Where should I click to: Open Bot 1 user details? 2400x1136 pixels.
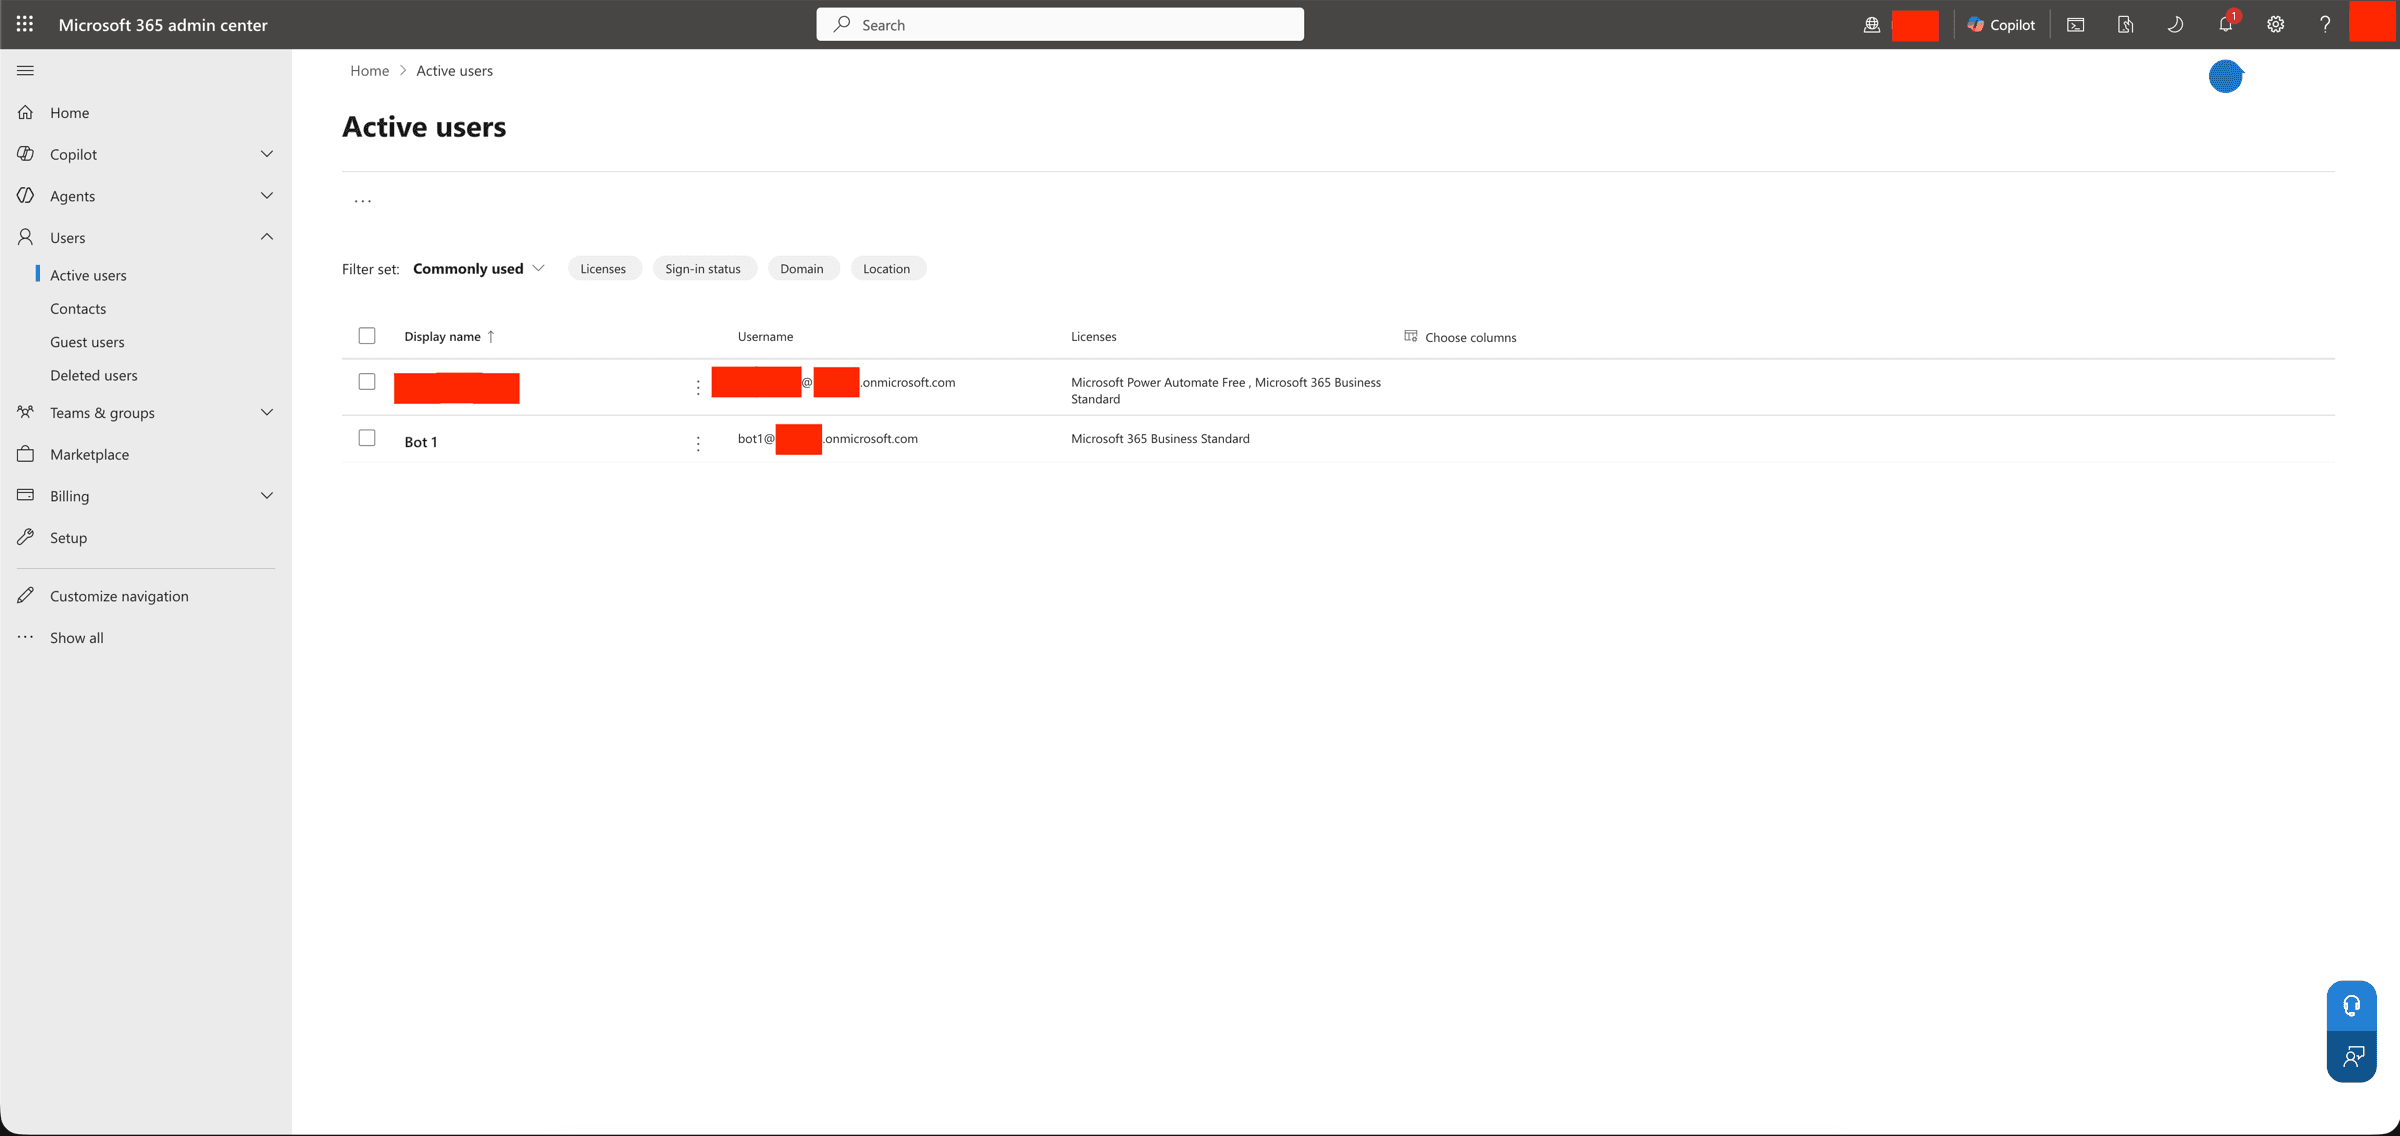click(421, 442)
